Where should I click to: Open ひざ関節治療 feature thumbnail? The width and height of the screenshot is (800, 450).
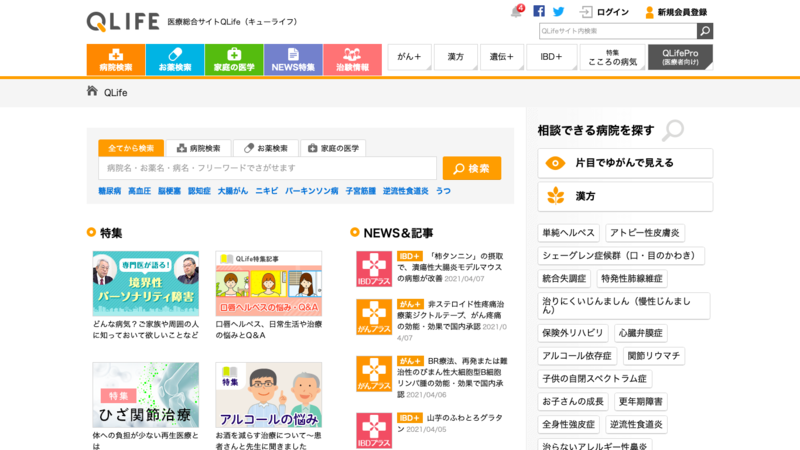[146, 395]
